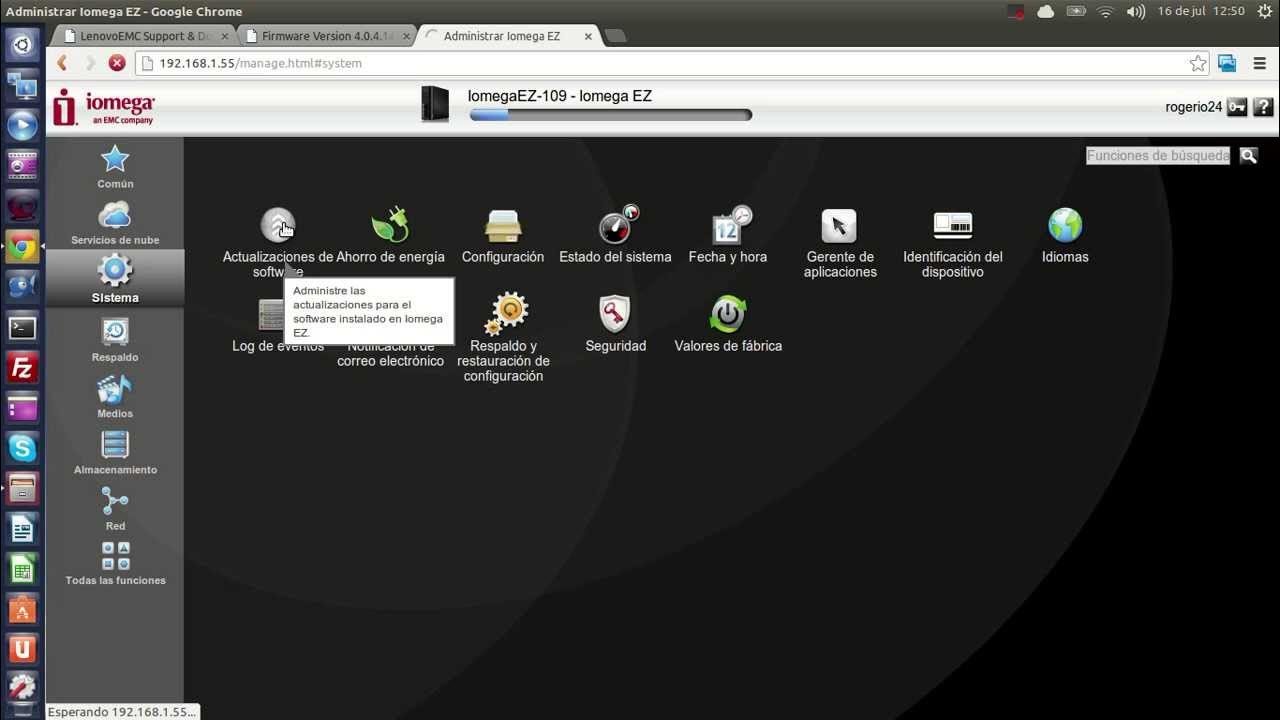The image size is (1280, 720).
Task: Open the Idiomas globe icon
Action: 1065,226
